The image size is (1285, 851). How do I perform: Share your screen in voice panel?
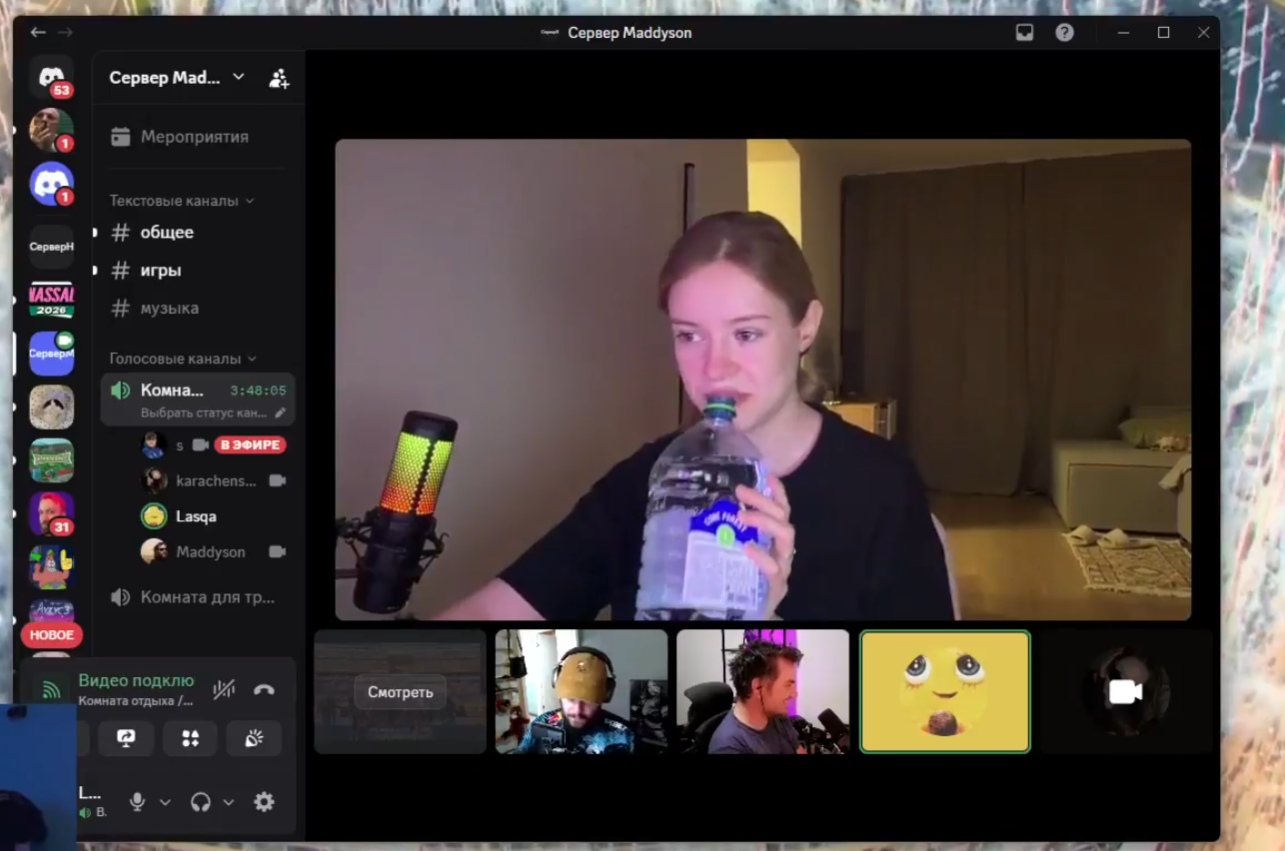126,738
